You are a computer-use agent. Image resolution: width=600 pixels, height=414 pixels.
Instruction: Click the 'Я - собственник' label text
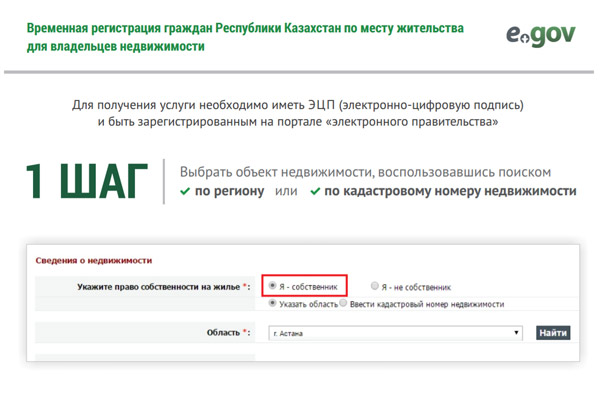coord(308,287)
